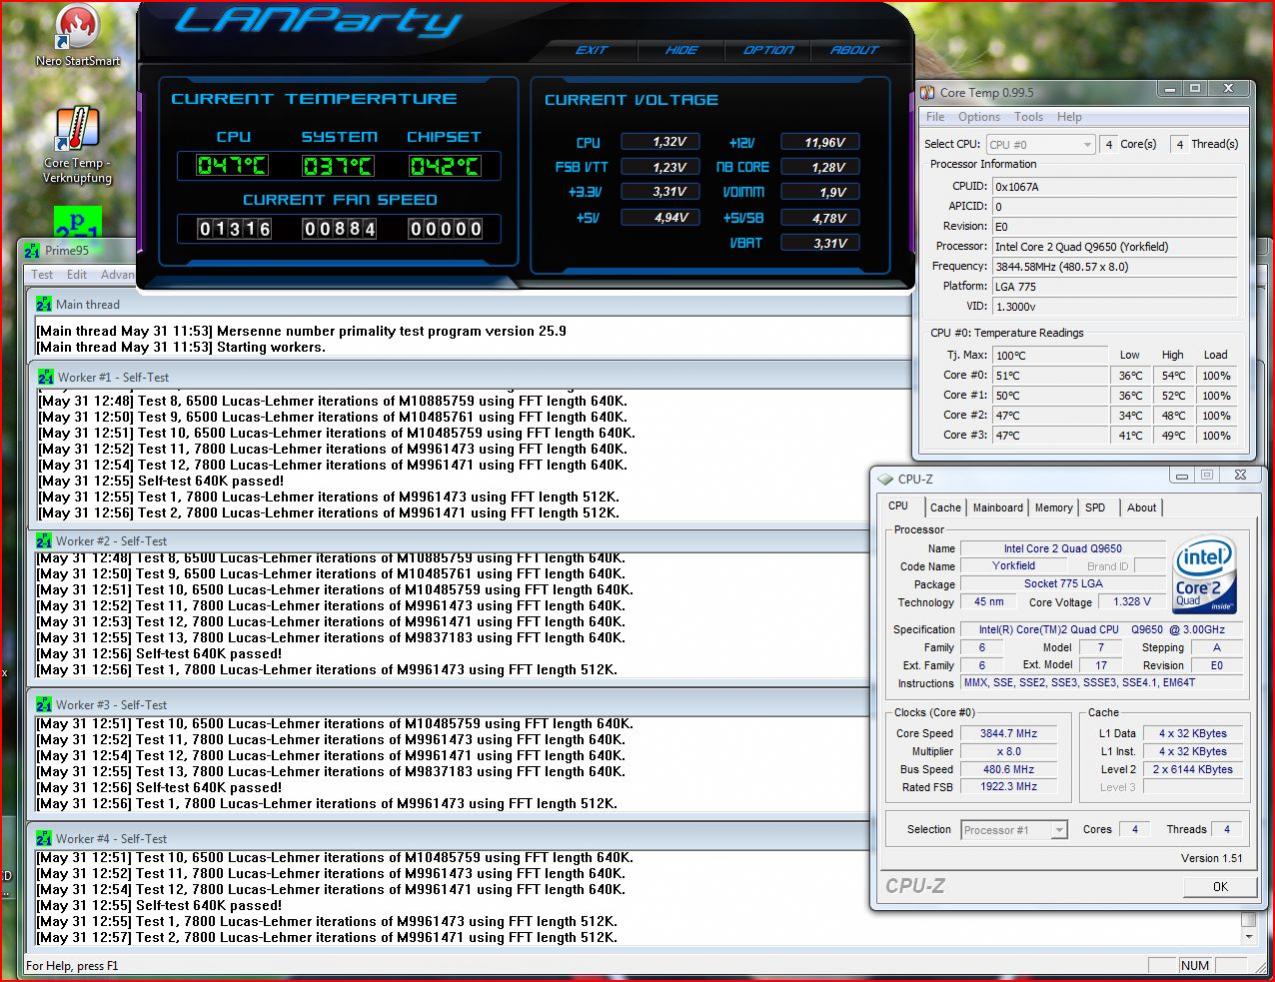The image size is (1275, 982).
Task: Switch to the Mainboard tab in CPU-Z
Action: click(998, 508)
